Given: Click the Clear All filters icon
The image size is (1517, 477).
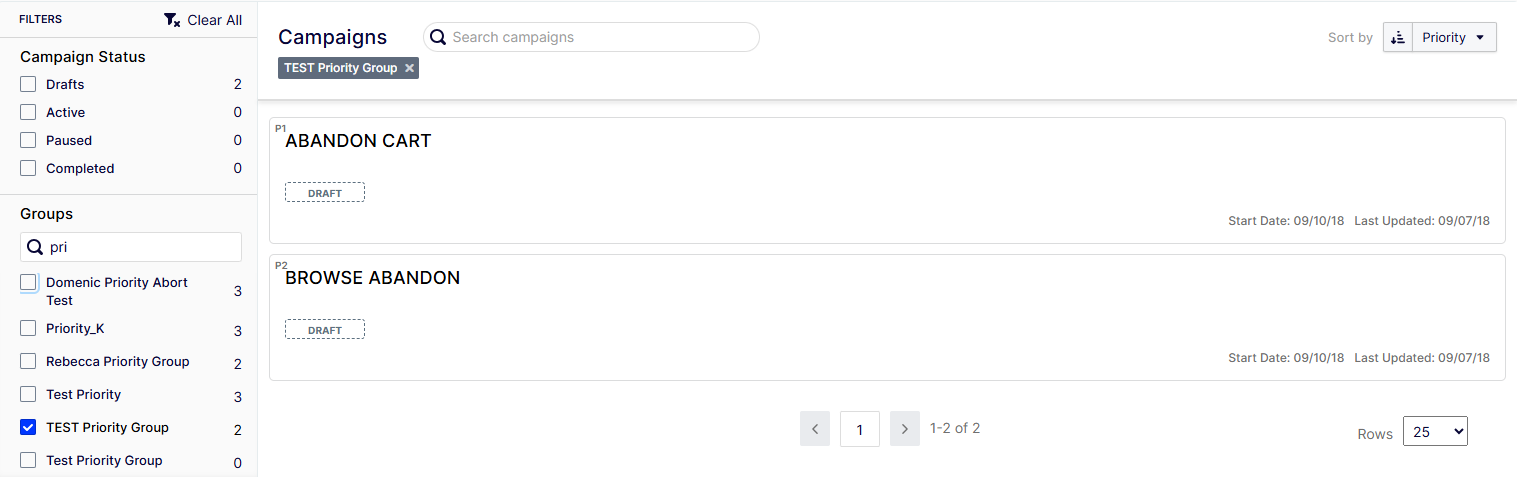Looking at the screenshot, I should click(x=172, y=20).
